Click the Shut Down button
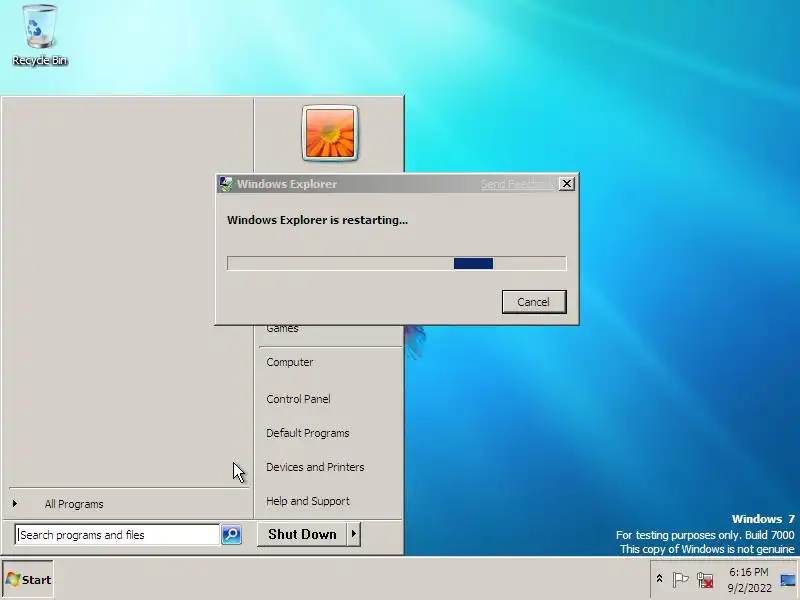Viewport: 800px width, 600px height. [x=302, y=534]
